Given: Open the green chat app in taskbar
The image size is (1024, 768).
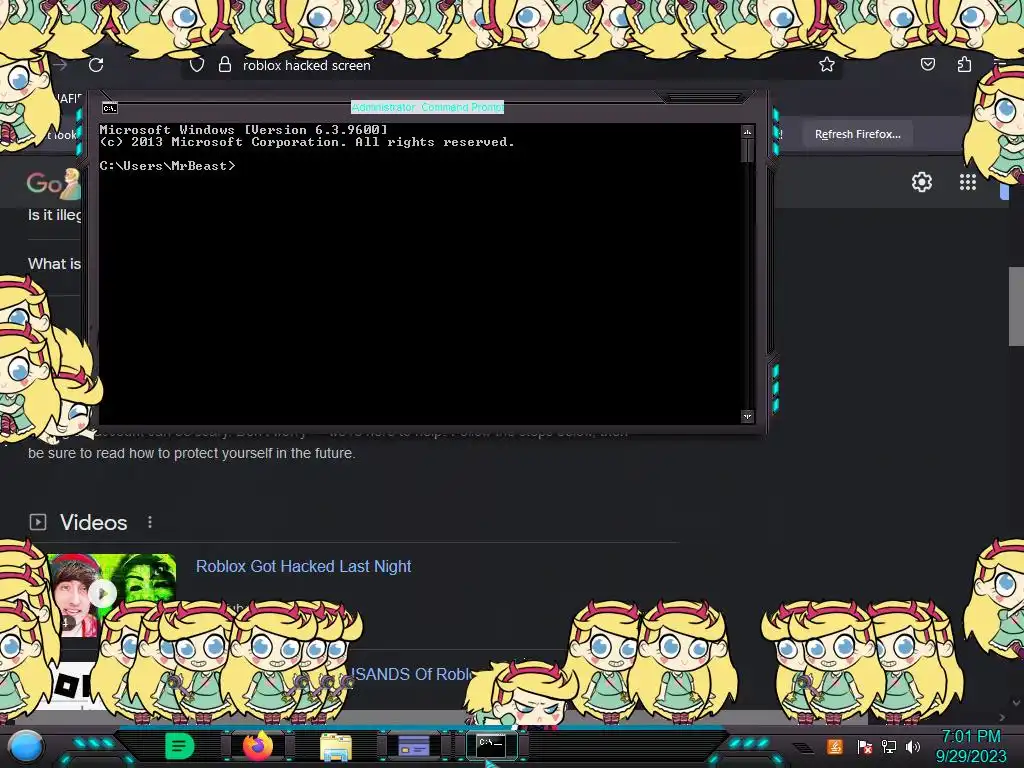Looking at the screenshot, I should [180, 746].
